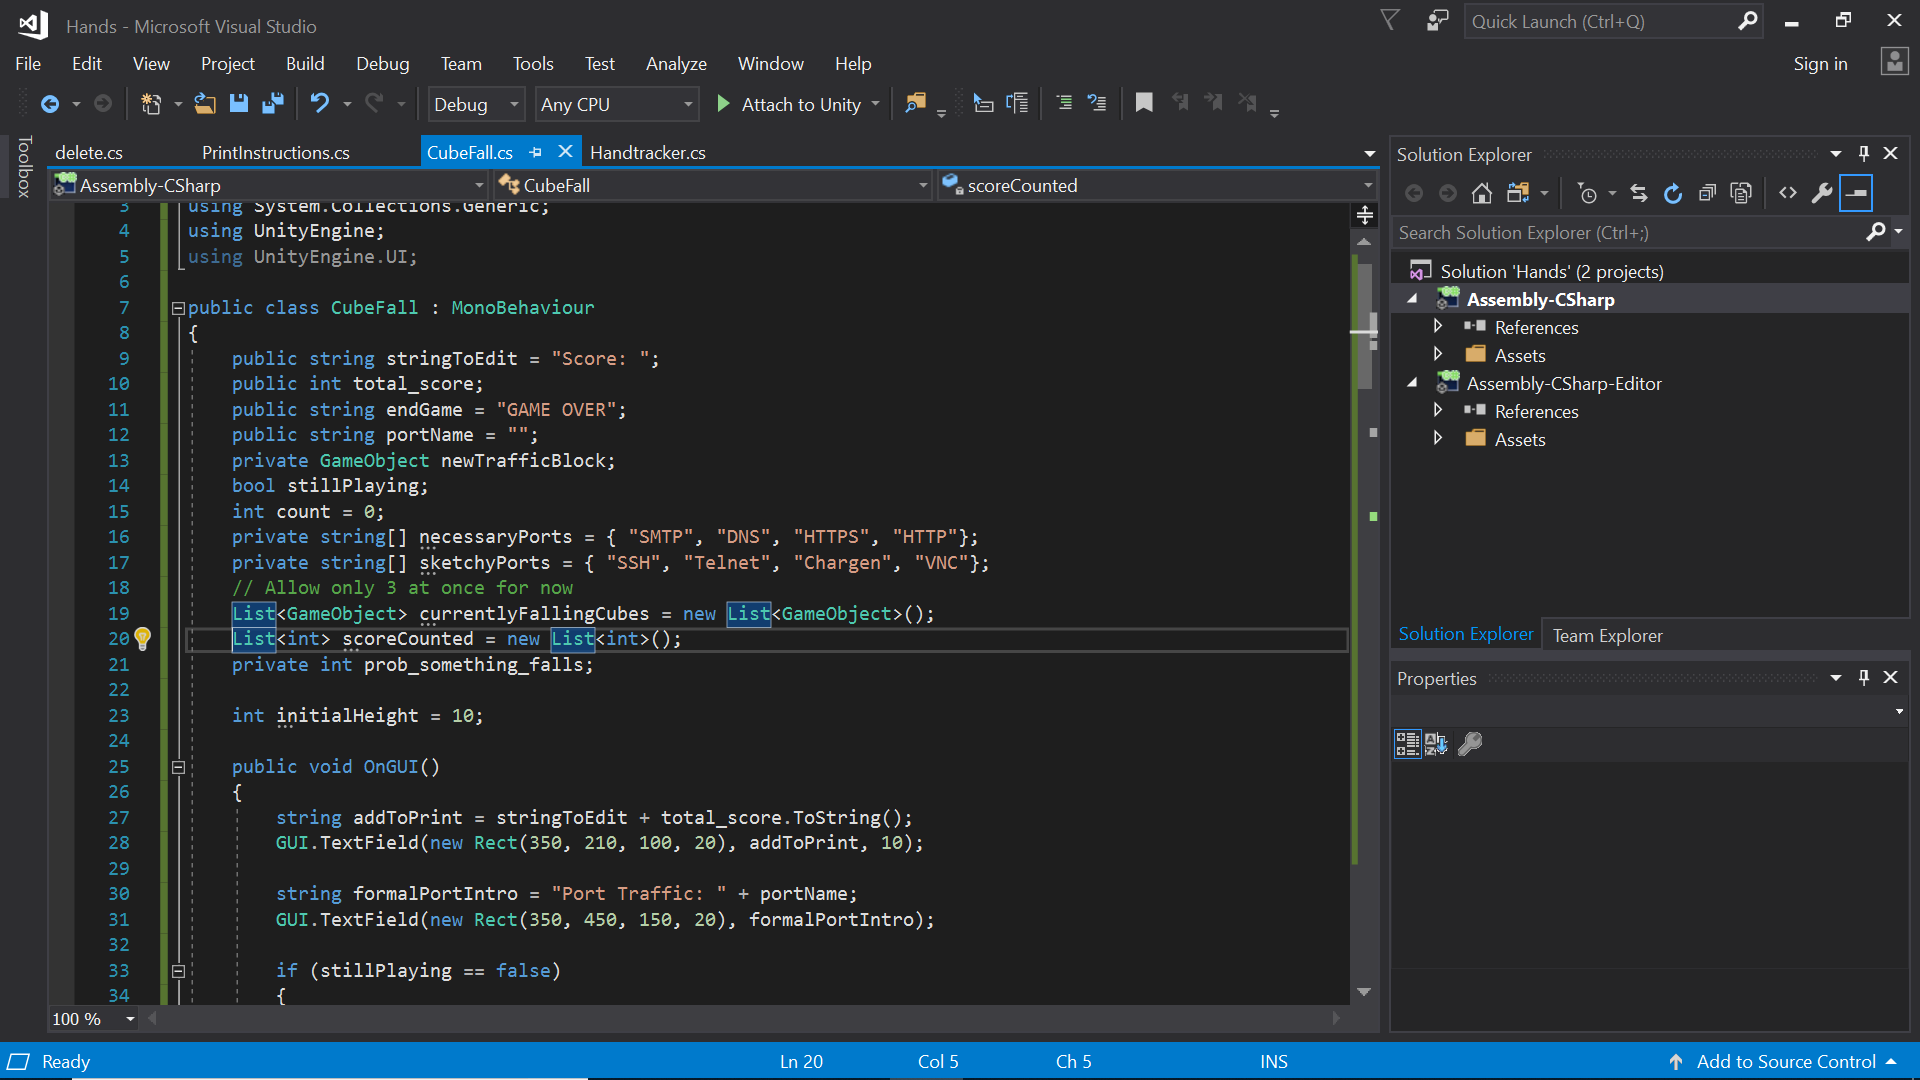Screen dimensions: 1920x1080
Task: Open Solution Explorer properties wrench icon
Action: (1822, 193)
